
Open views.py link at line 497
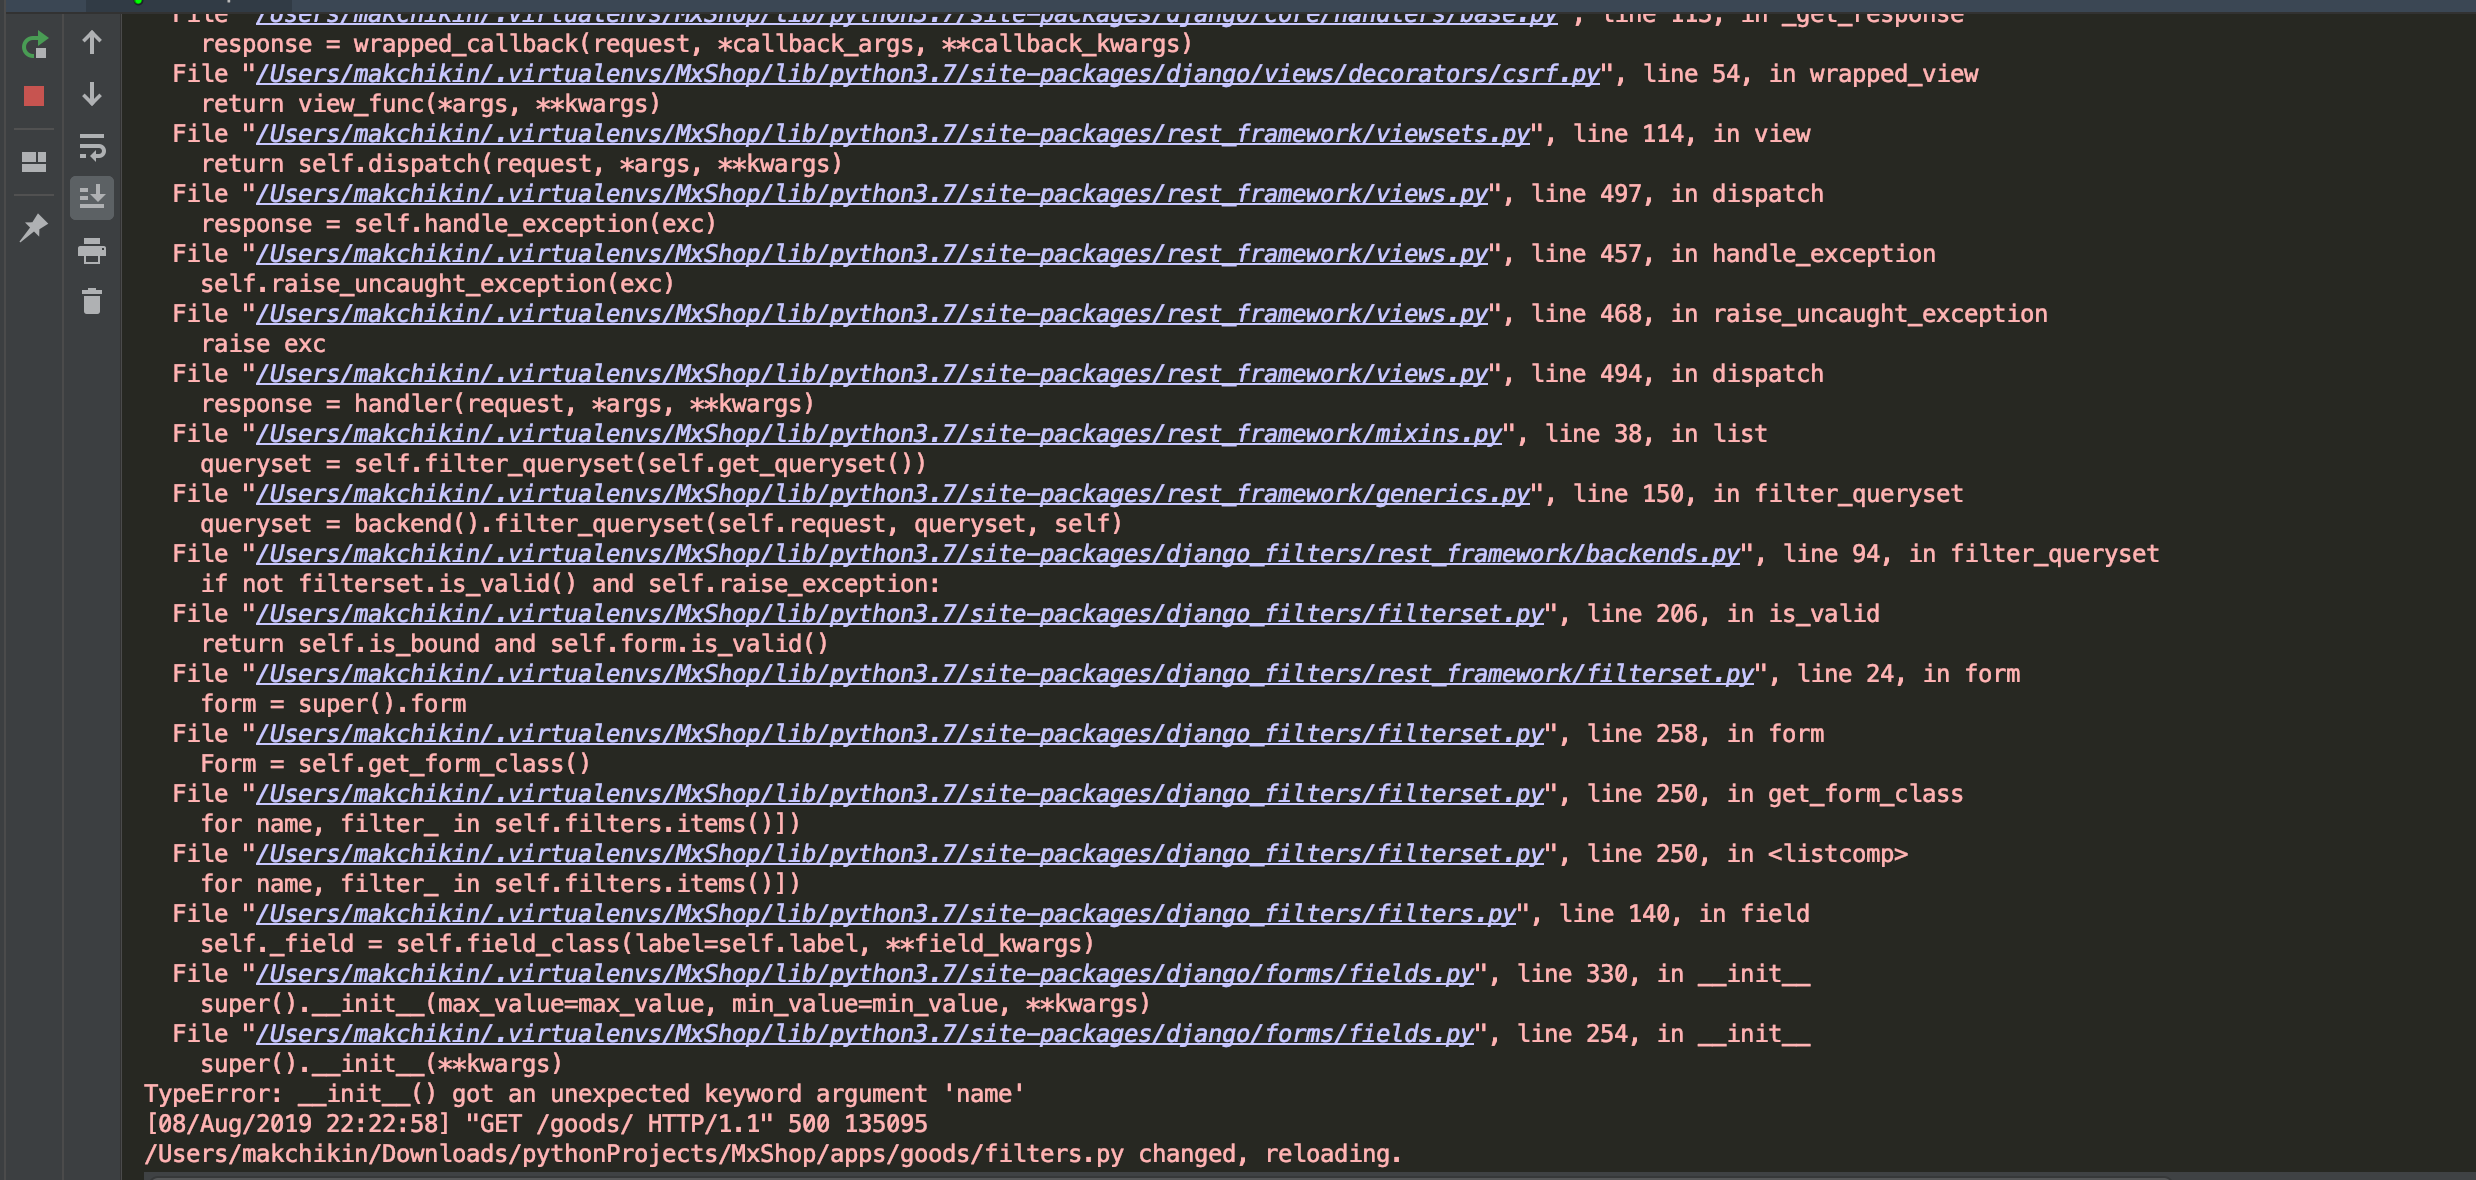coord(872,194)
